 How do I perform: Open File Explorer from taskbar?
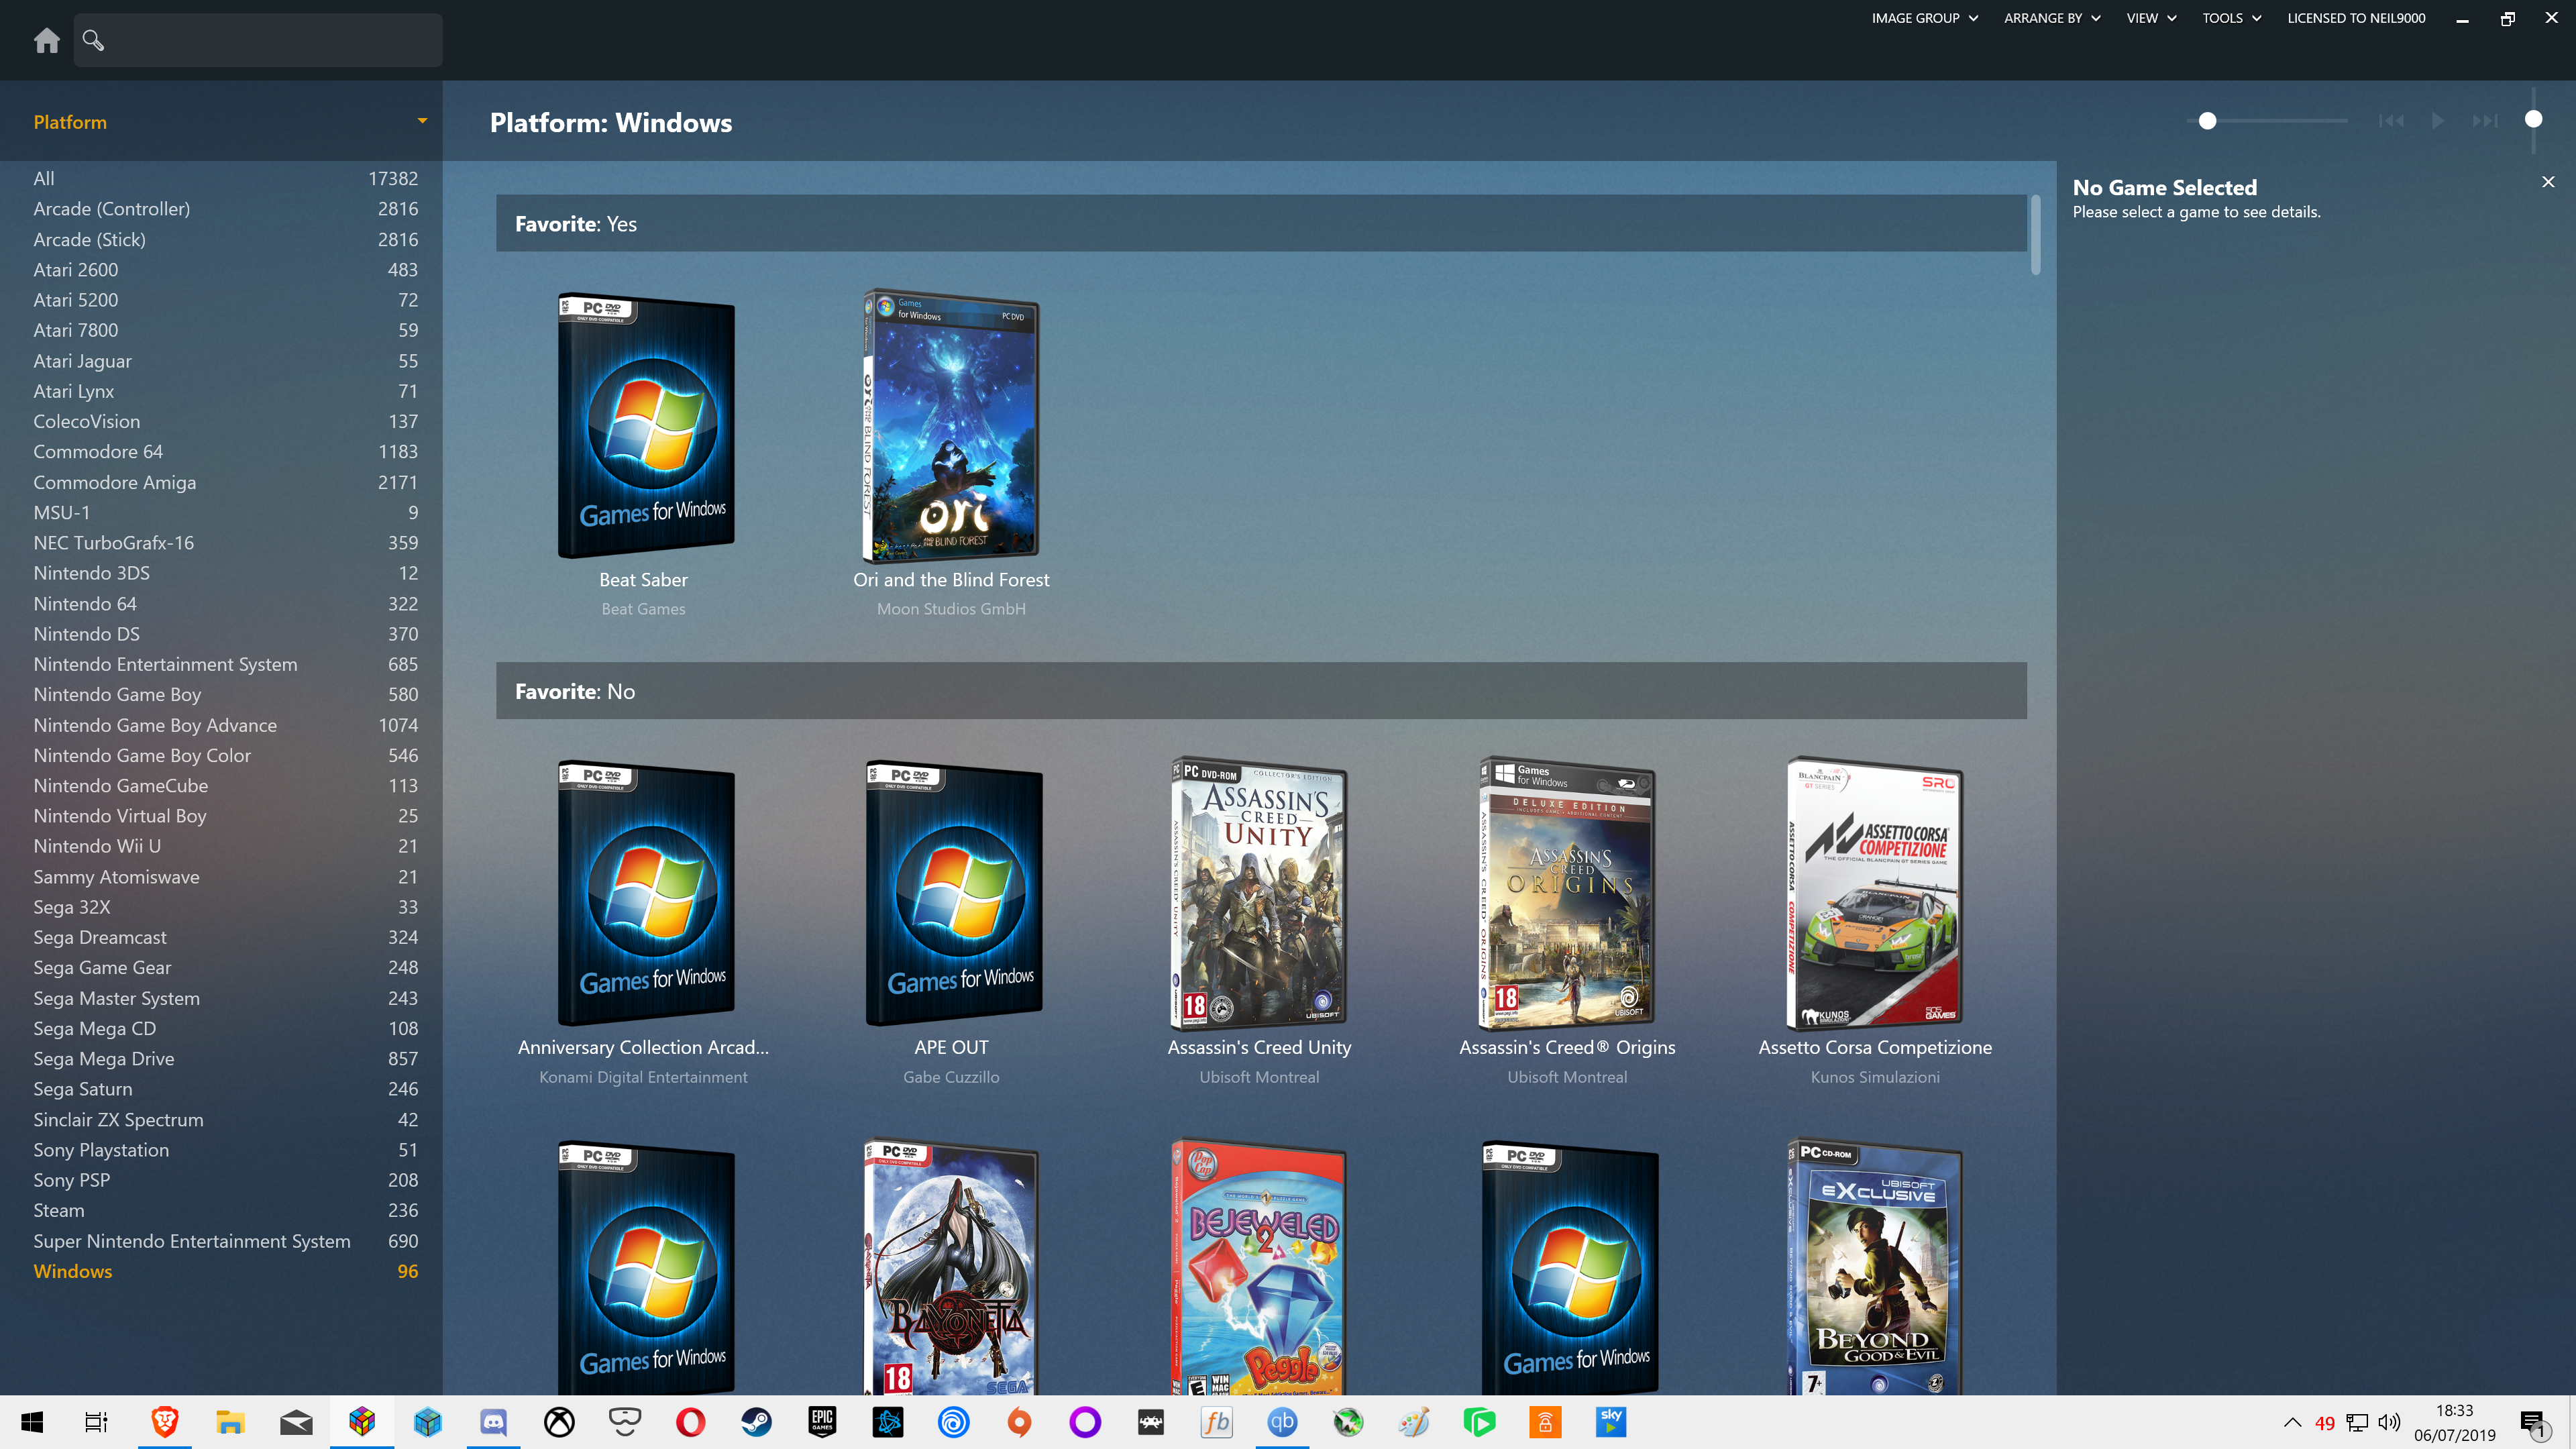[230, 1422]
